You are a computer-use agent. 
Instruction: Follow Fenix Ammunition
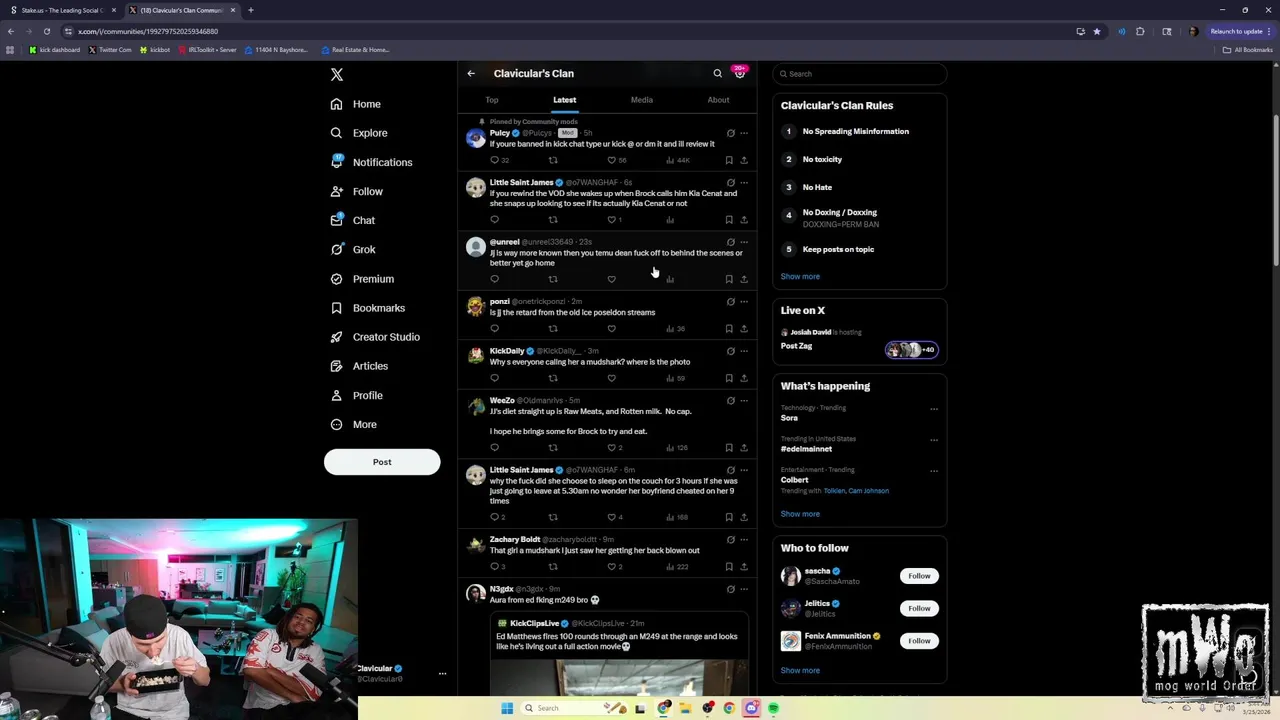[x=919, y=641]
